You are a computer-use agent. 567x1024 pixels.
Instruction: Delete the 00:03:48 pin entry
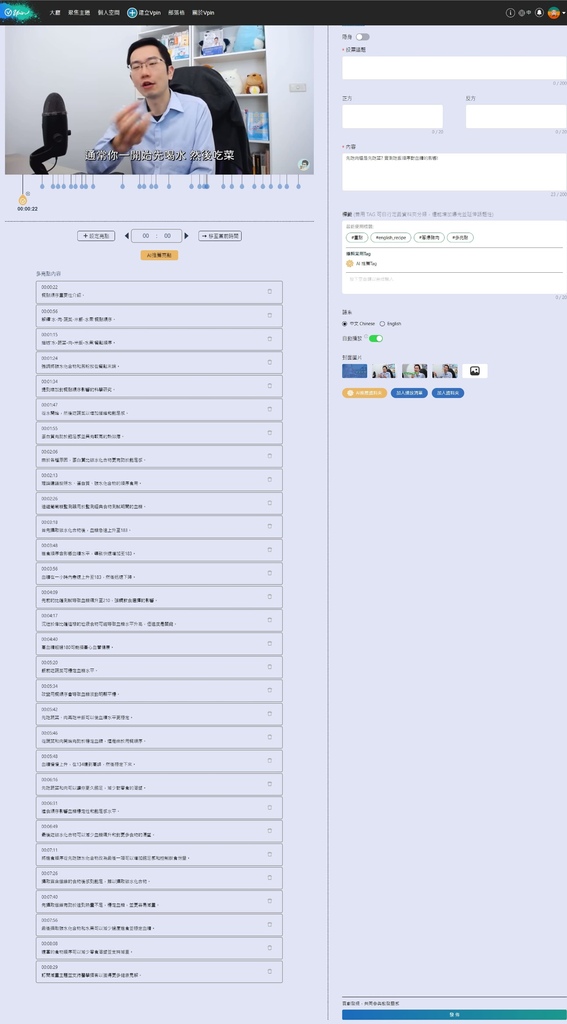(x=270, y=550)
